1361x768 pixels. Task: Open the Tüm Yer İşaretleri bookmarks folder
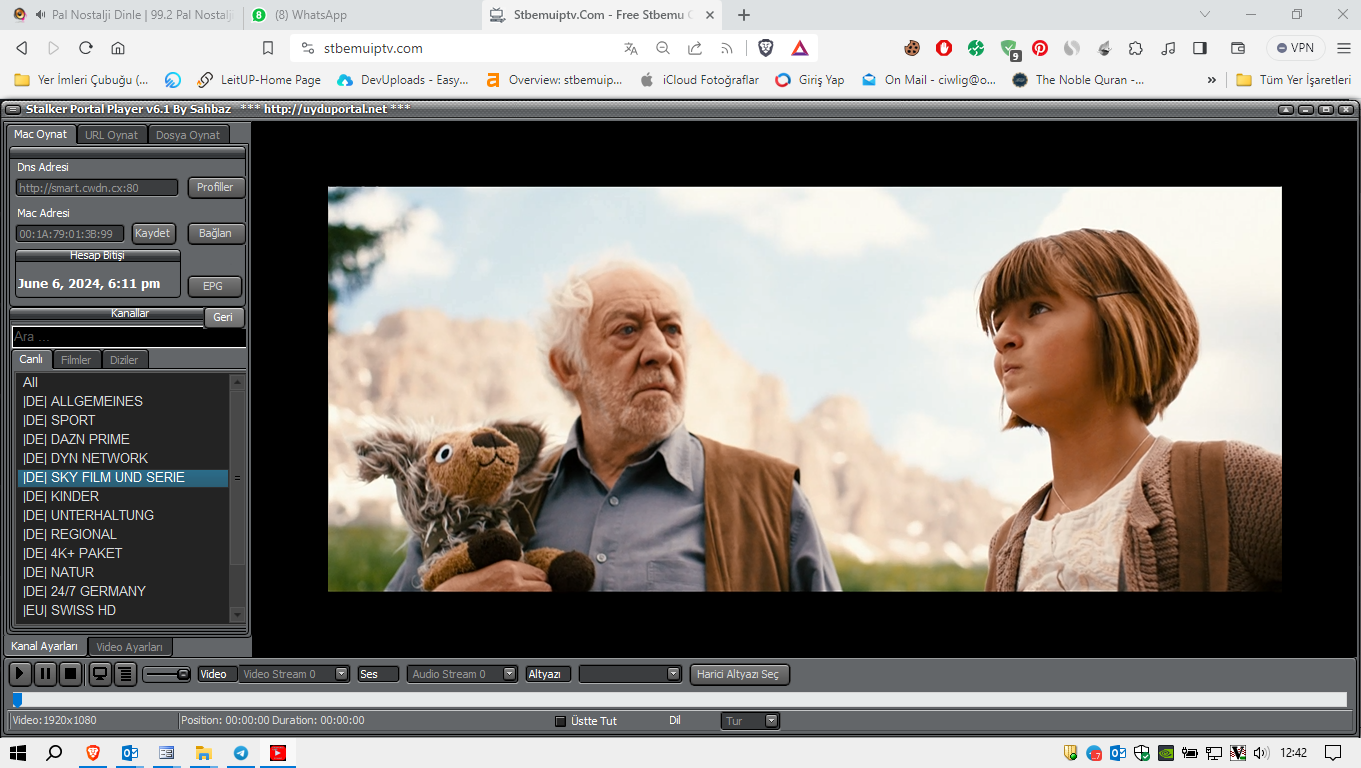(x=1293, y=80)
